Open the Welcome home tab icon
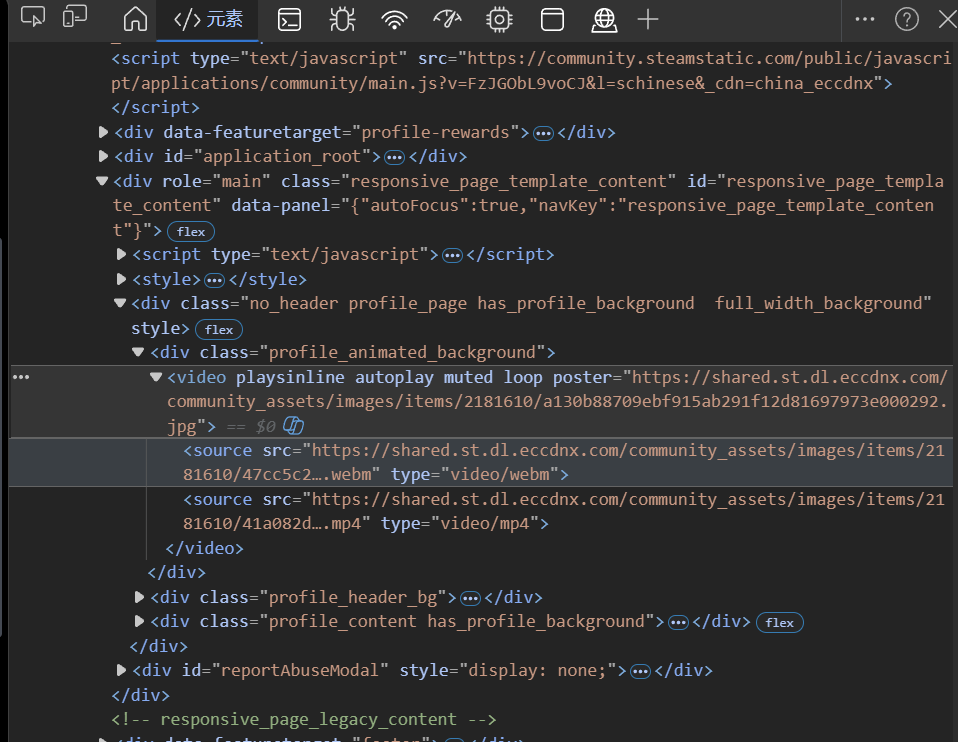 pos(135,19)
